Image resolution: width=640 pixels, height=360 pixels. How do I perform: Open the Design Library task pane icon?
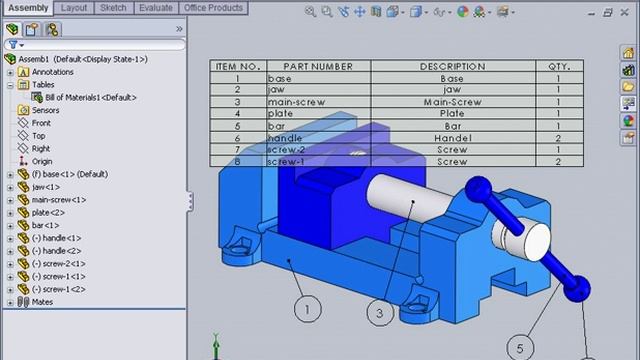629,70
